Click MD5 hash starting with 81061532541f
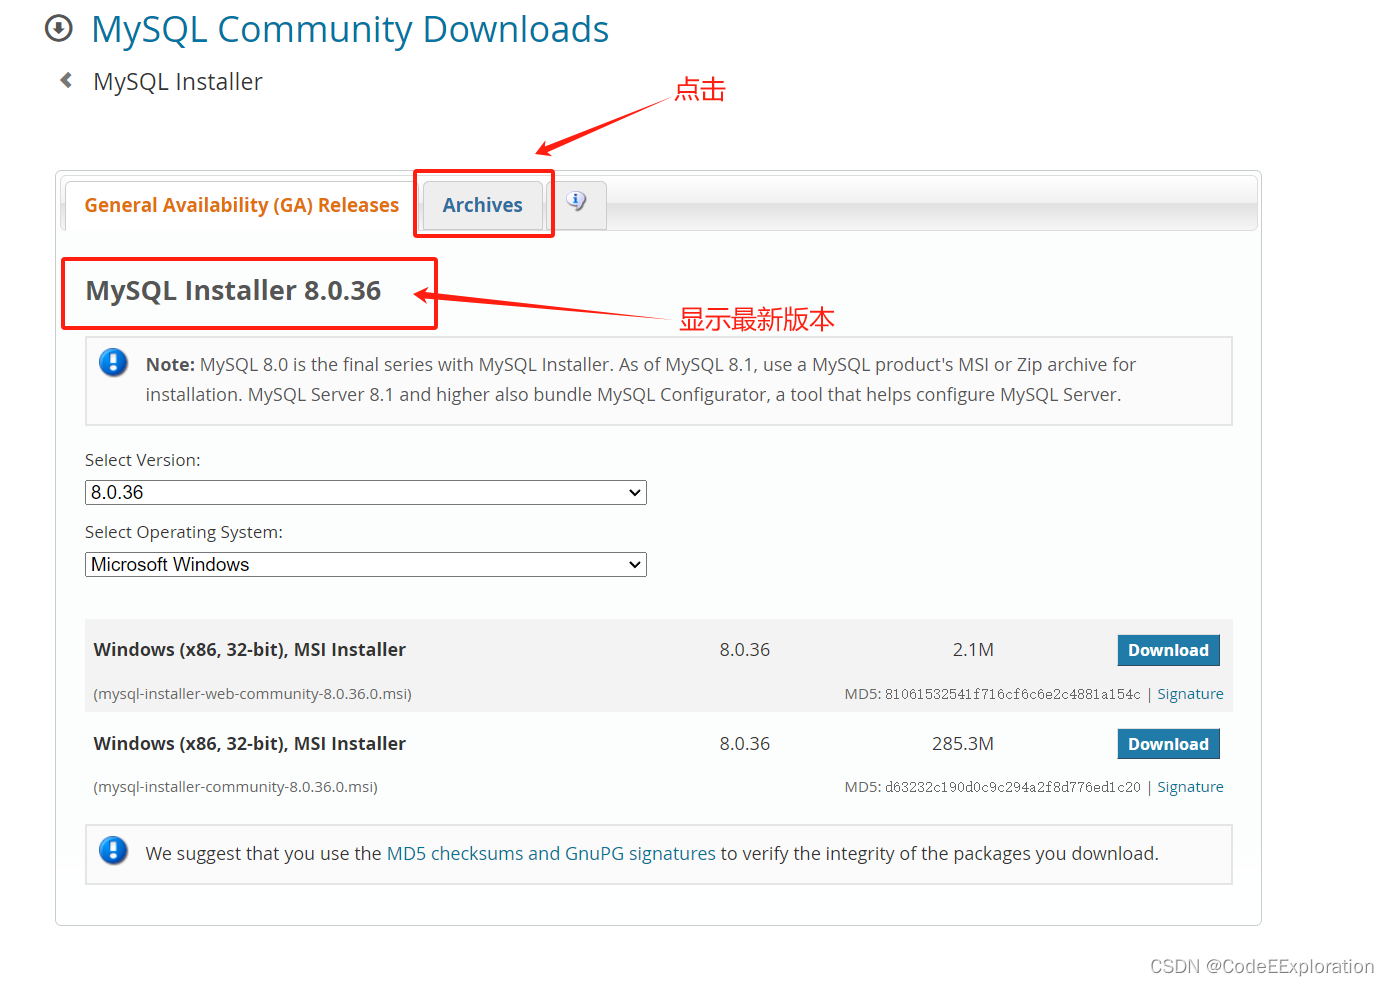The height and width of the screenshot is (986, 1389). [x=1012, y=694]
